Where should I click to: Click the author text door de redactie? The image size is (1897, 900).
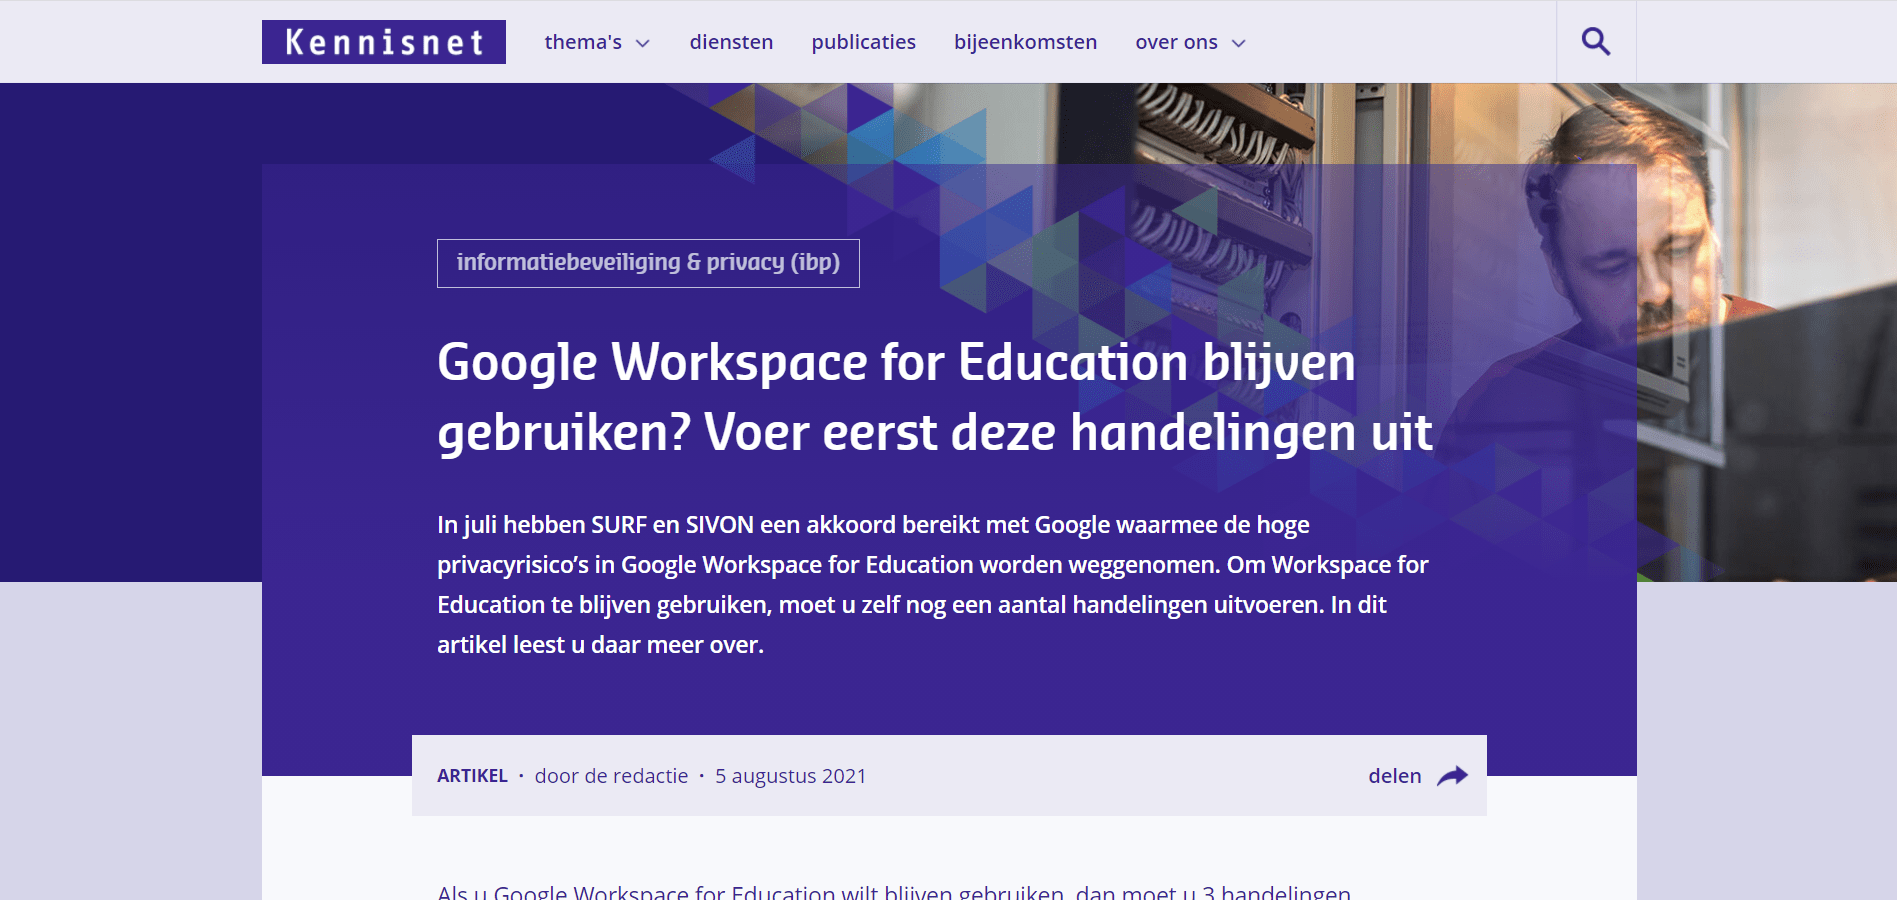coord(611,776)
